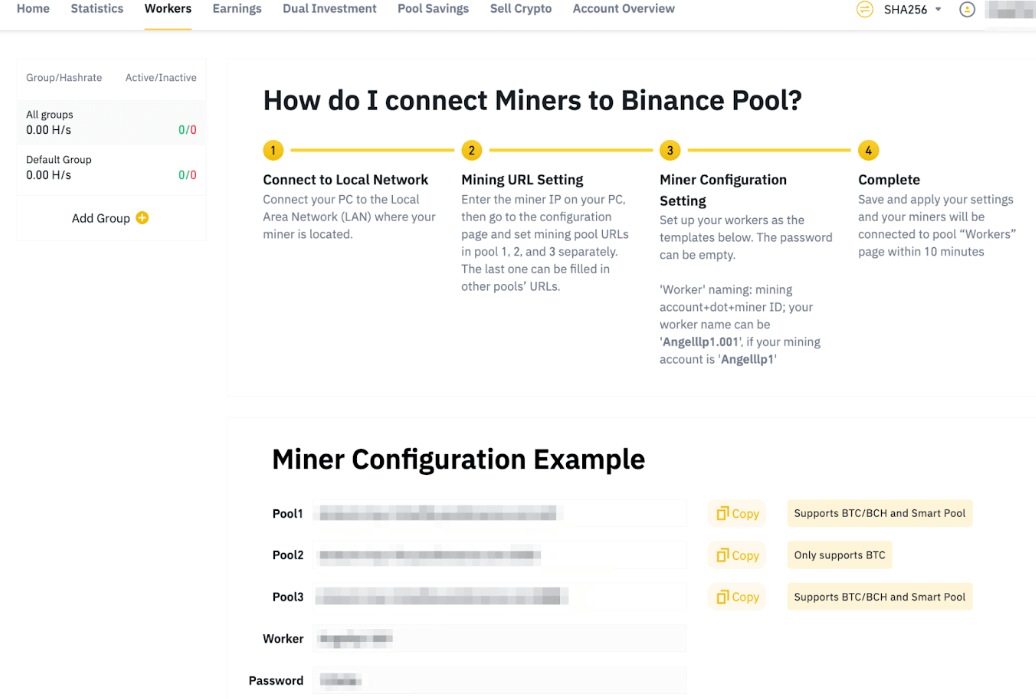Select the Default Group row
This screenshot has width=1036, height=699.
pos(111,167)
